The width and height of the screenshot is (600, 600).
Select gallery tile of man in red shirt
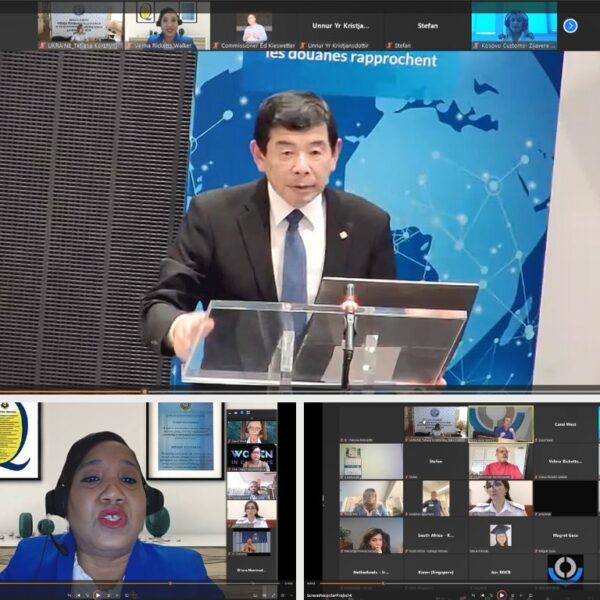tap(501, 461)
